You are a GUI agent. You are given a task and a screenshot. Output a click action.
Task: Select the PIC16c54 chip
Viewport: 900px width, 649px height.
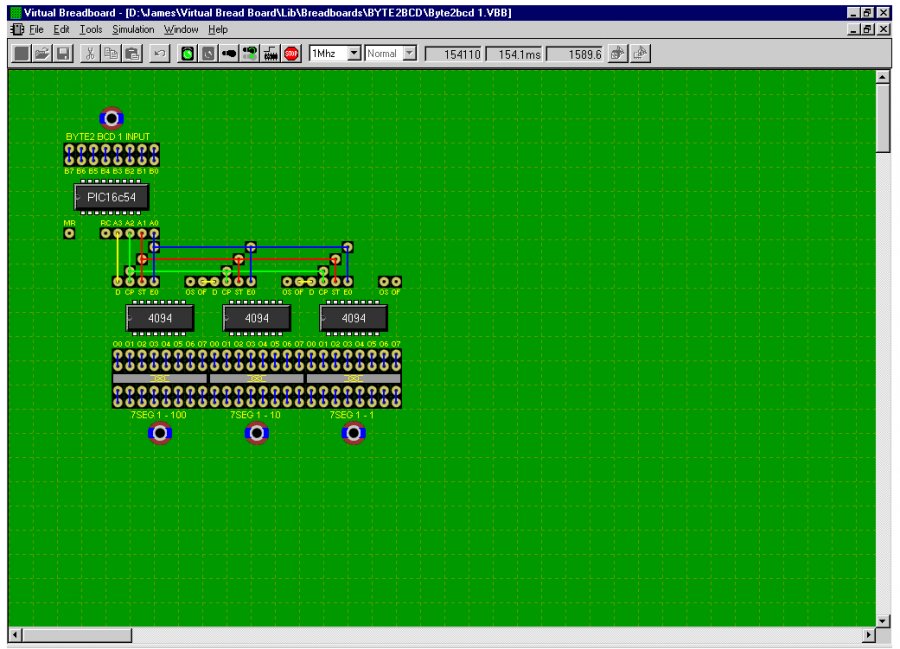point(111,197)
